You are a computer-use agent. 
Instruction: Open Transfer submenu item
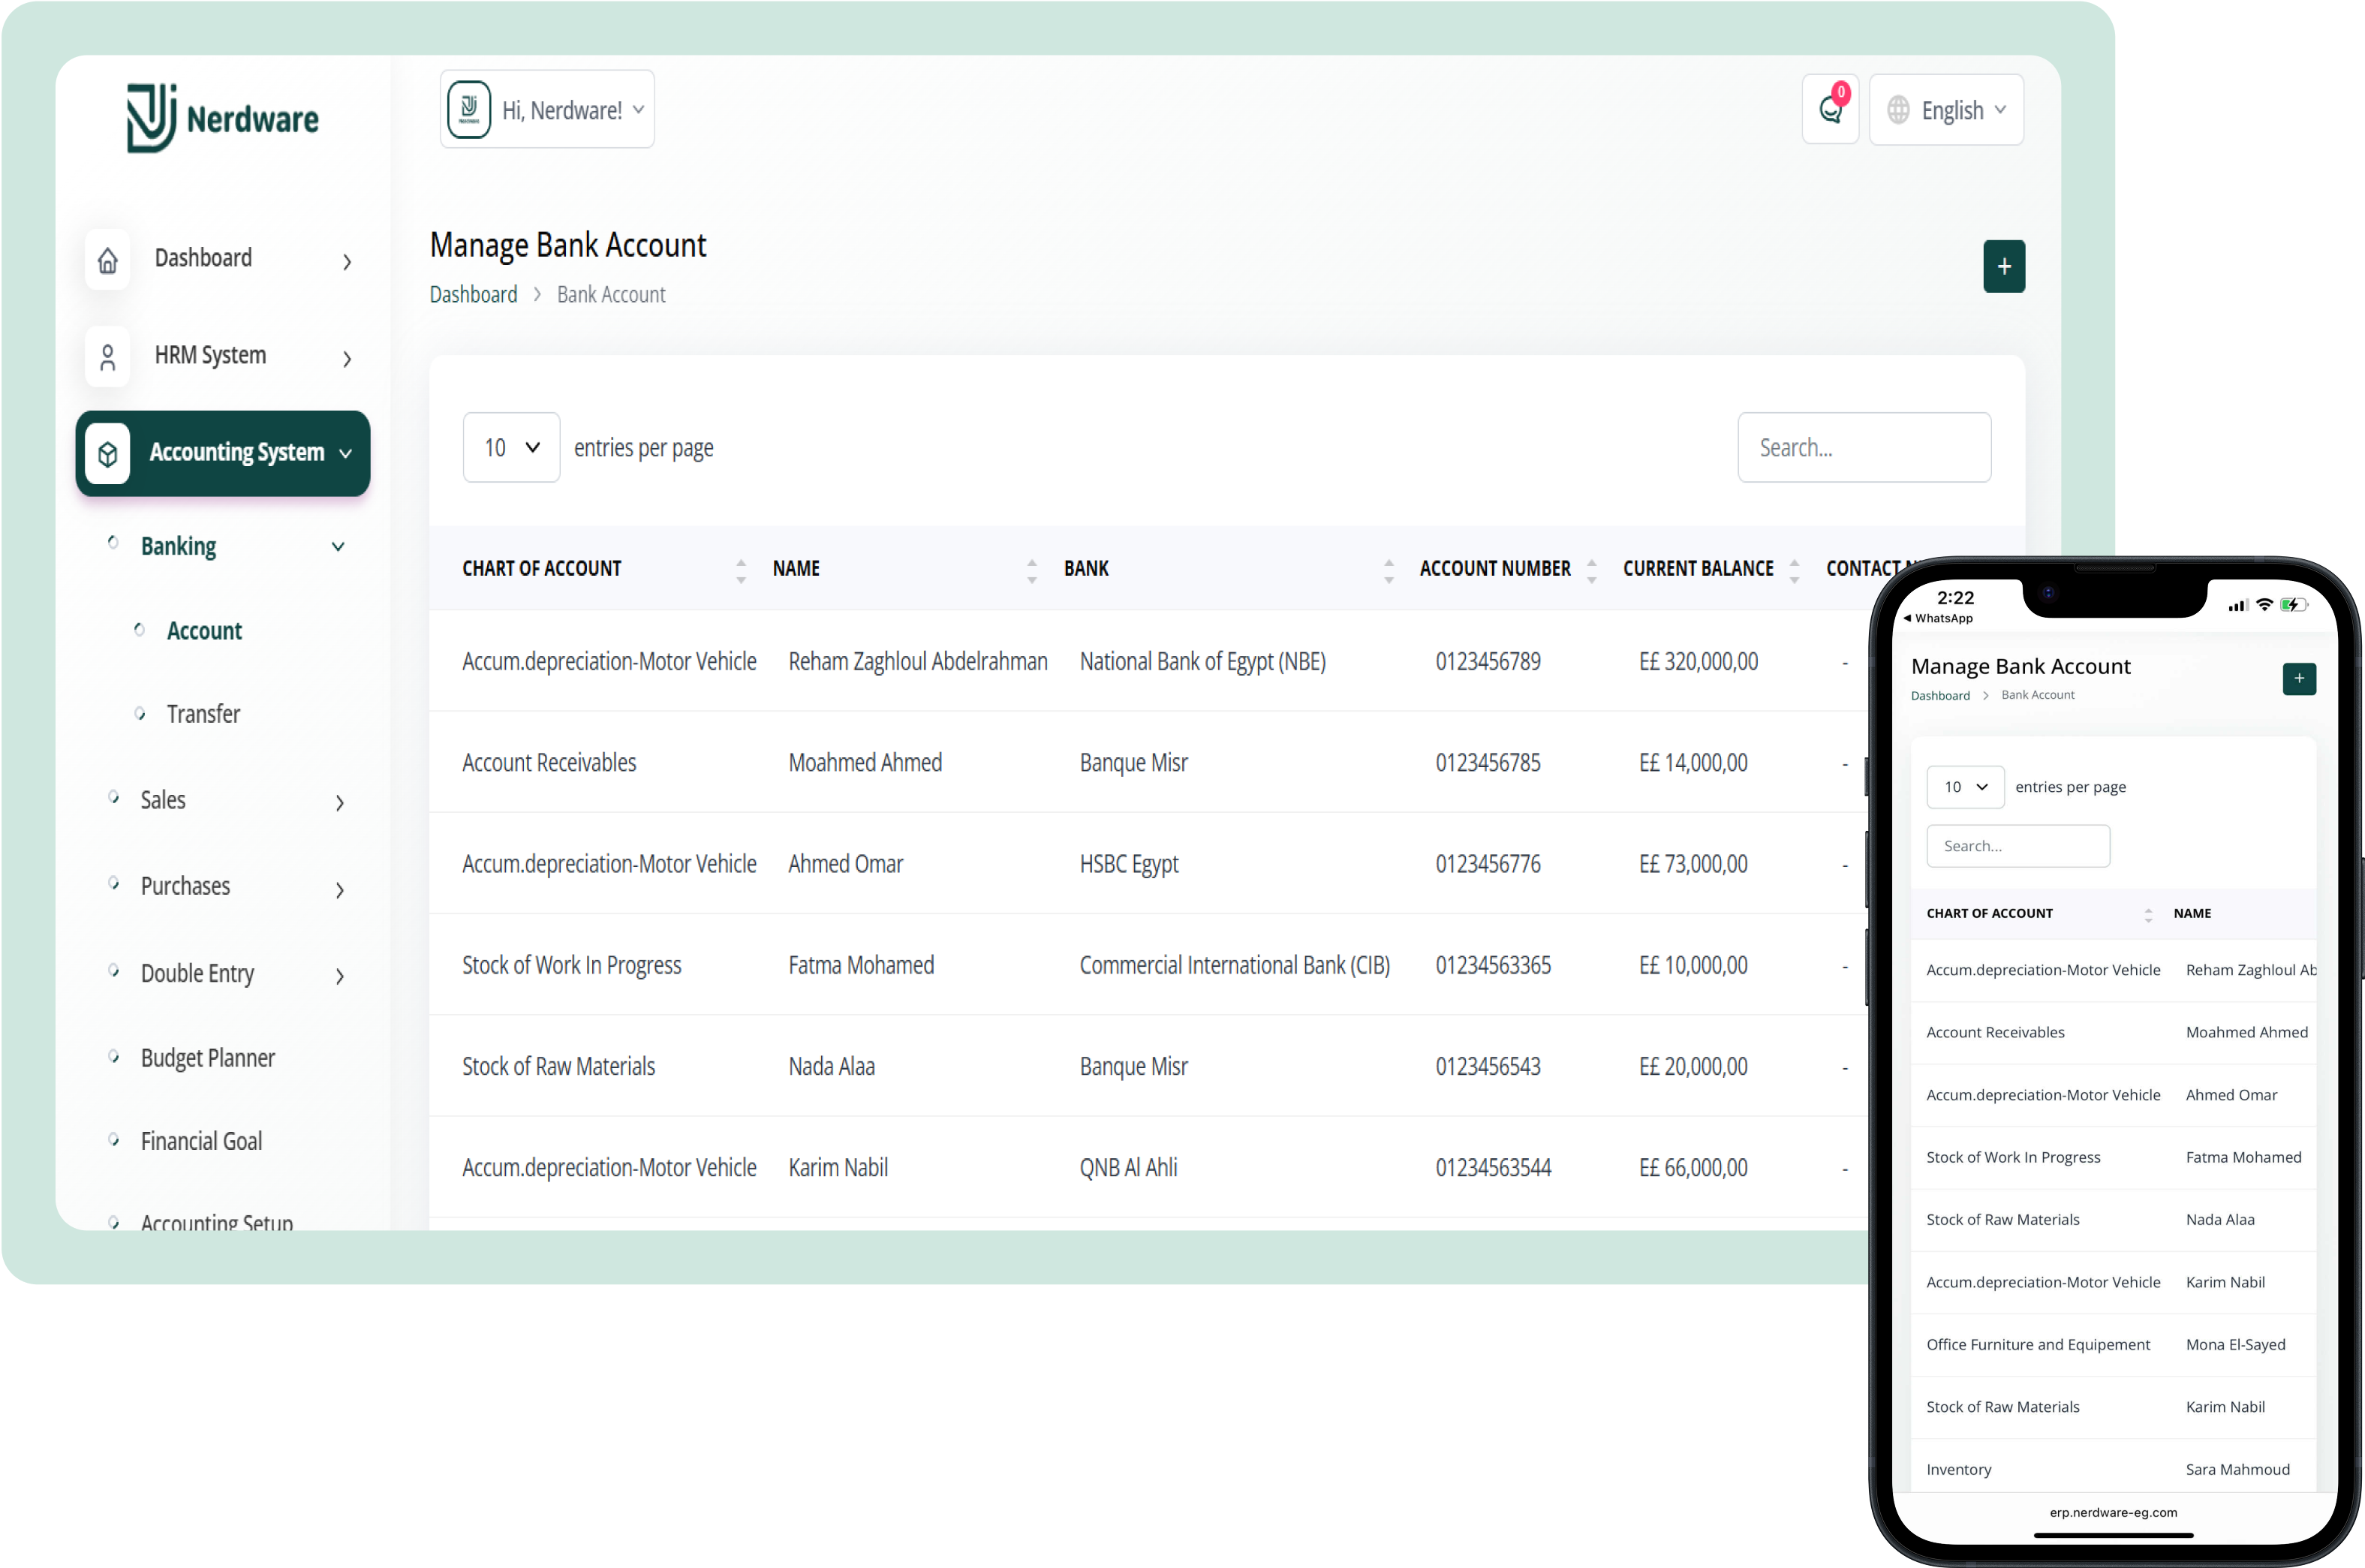[x=203, y=714]
